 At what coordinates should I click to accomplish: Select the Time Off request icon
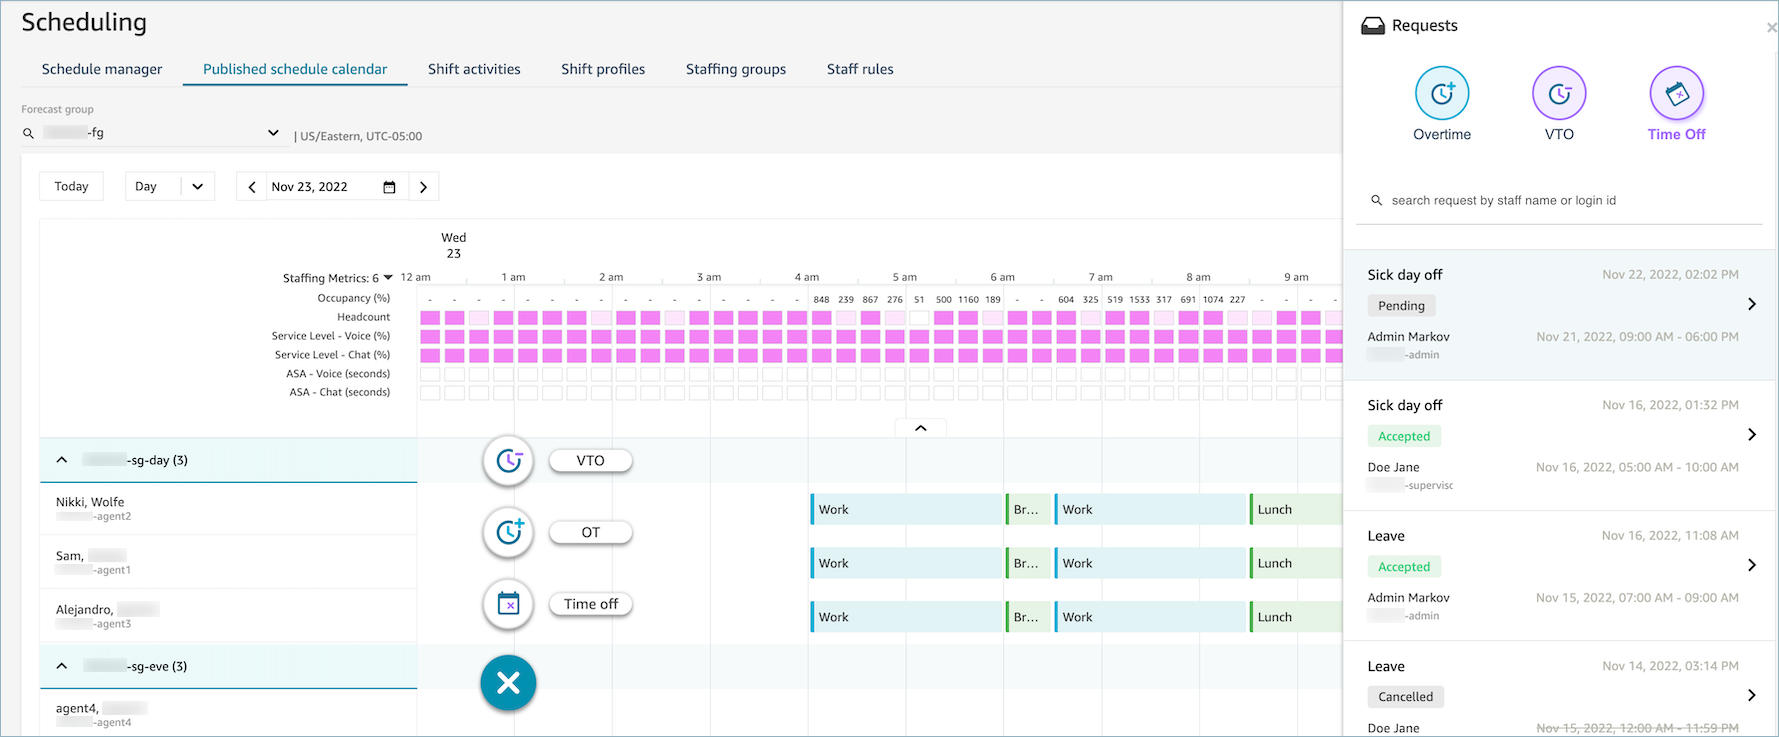pyautogui.click(x=1676, y=94)
